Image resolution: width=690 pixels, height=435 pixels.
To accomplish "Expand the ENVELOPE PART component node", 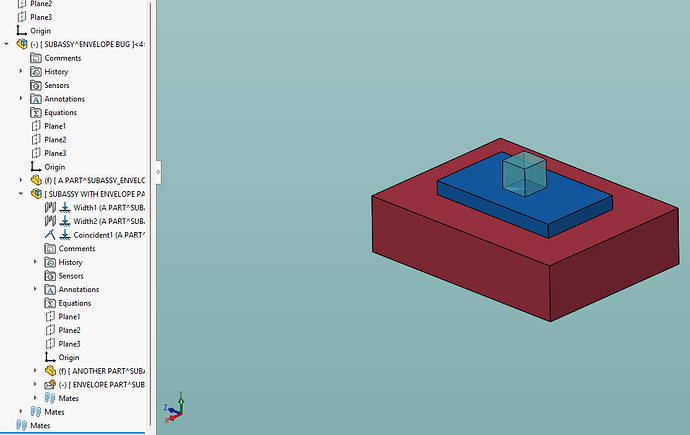I will click(x=36, y=385).
